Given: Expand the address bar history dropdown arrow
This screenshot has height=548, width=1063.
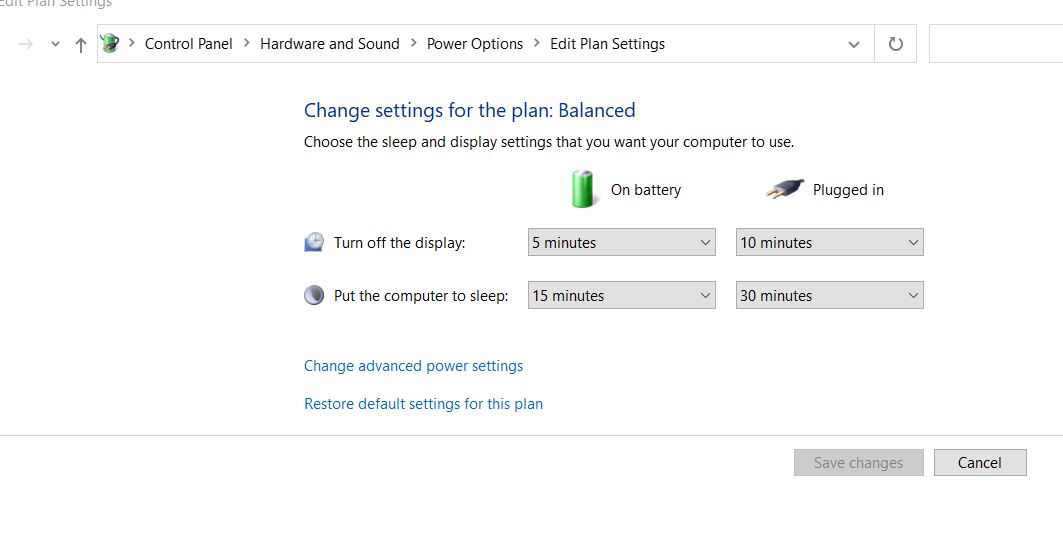Looking at the screenshot, I should (854, 45).
